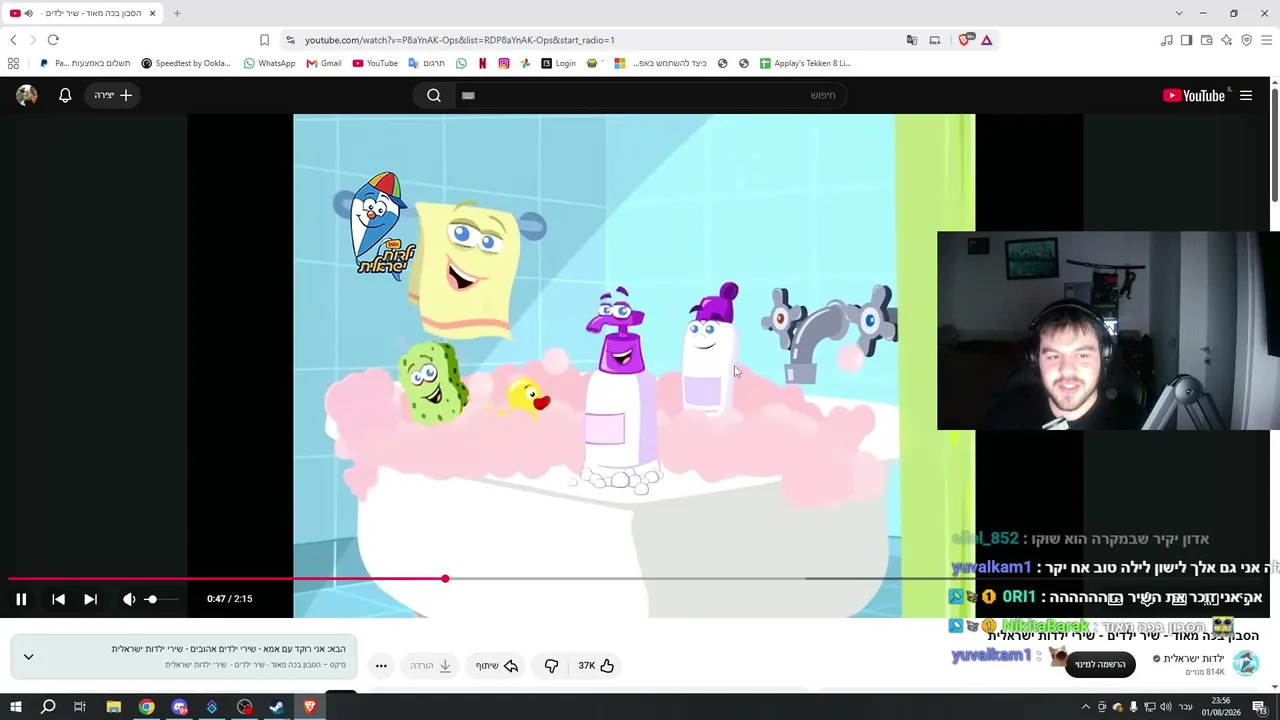Open the Netflix bookmark icon
Viewport: 1280px width, 720px height.
click(x=482, y=63)
